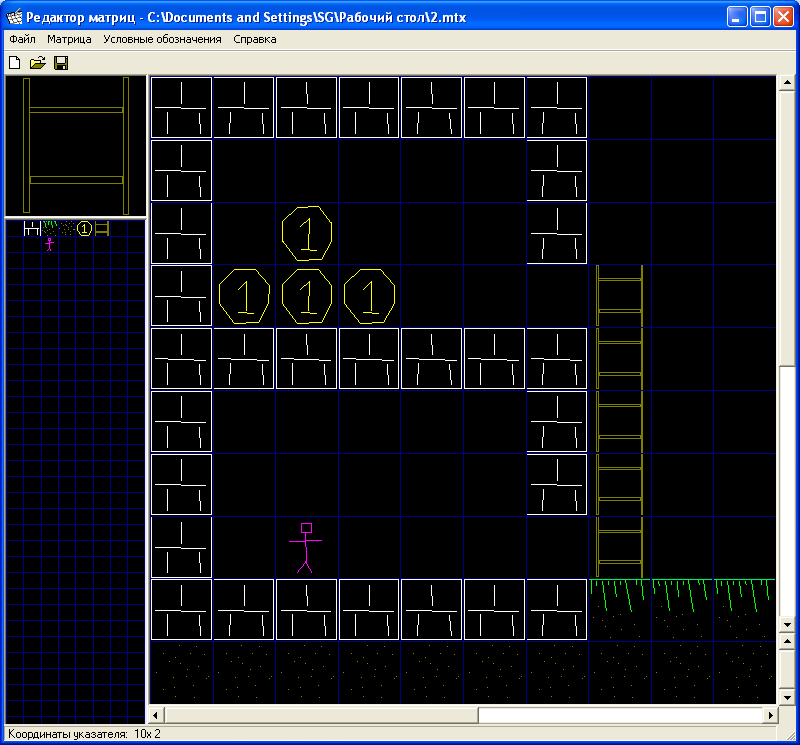Maximize the Редактор матриц window
This screenshot has height=745, width=800.
pos(760,17)
